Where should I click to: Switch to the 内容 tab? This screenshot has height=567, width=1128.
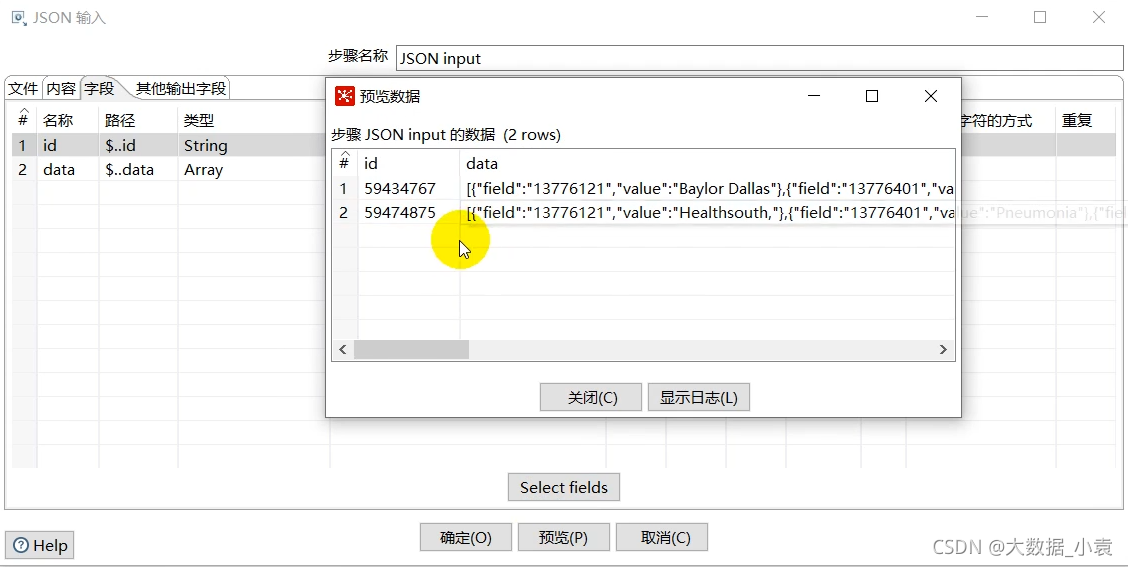pos(61,89)
